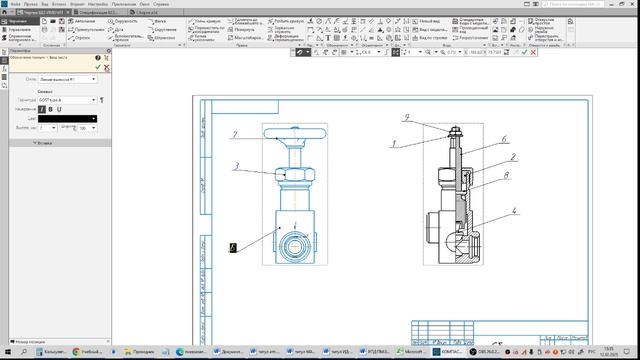Confirm with the green checkmark in Параметры
The height and width of the screenshot is (360, 640).
98,67
